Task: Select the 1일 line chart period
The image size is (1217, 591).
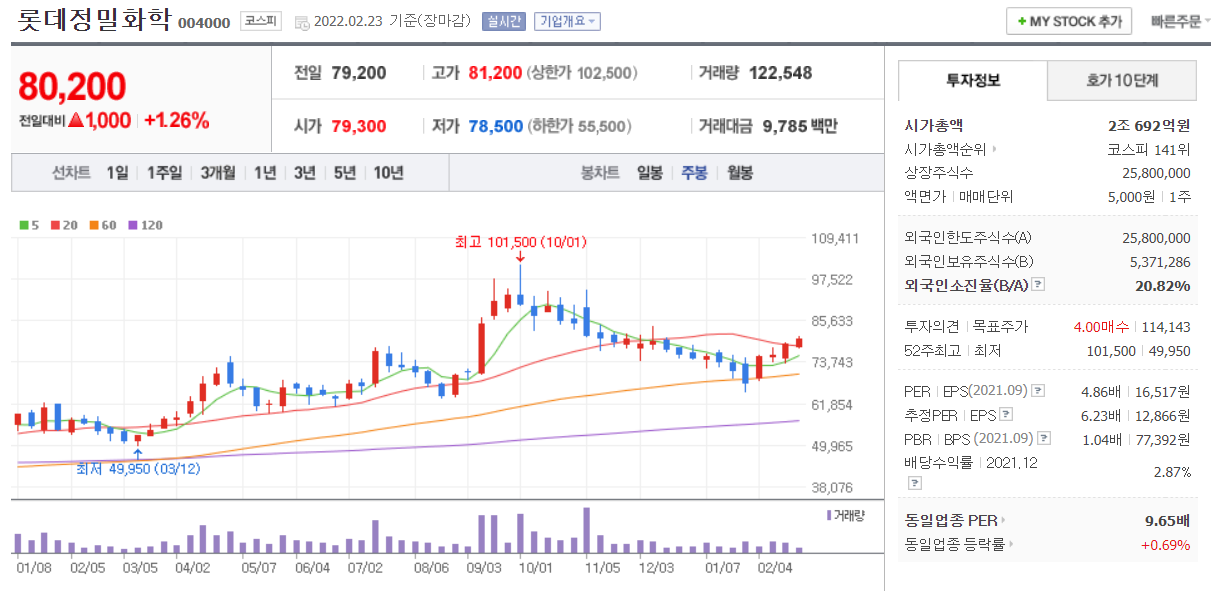Action: tap(117, 173)
